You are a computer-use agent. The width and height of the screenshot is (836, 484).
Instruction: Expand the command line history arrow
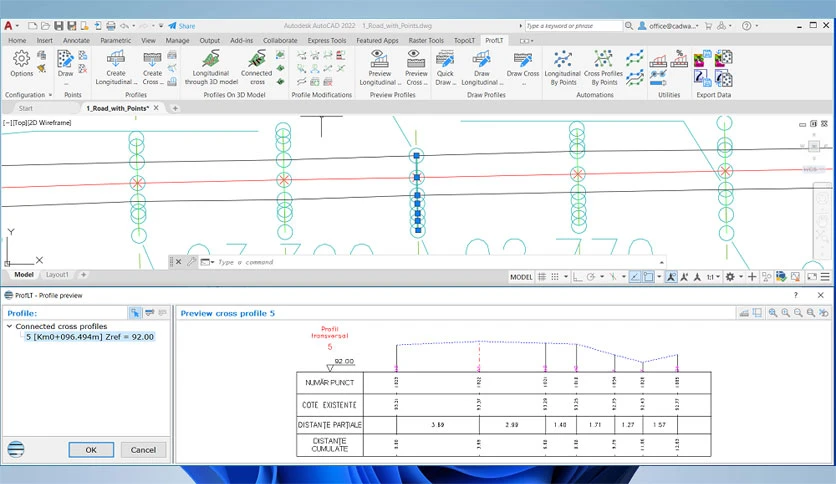662,262
